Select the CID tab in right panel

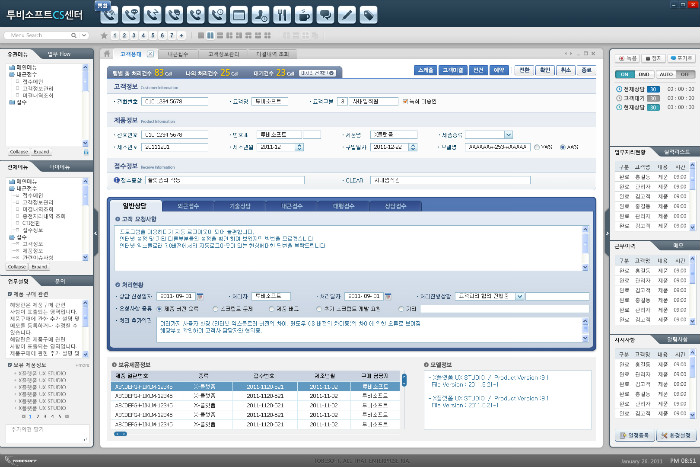(x=624, y=74)
